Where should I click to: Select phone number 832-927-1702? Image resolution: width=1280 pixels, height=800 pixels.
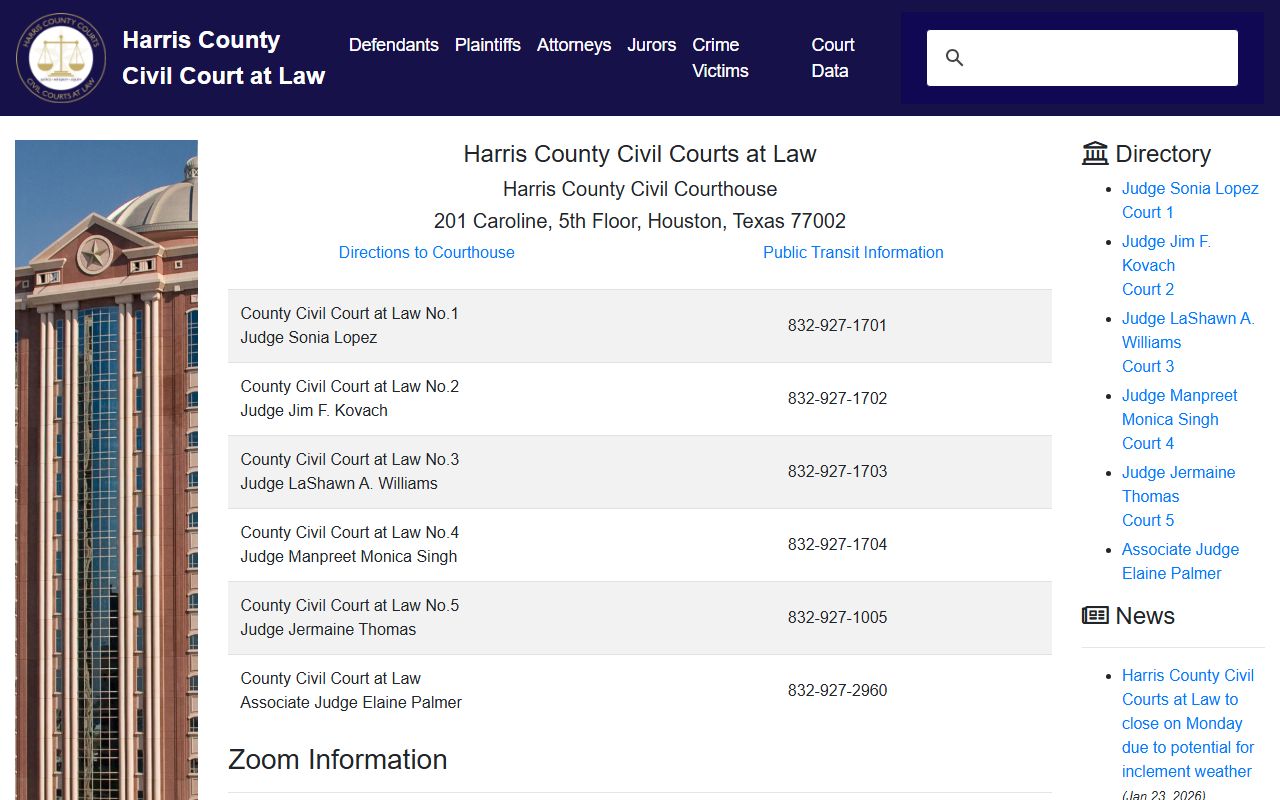pos(837,398)
